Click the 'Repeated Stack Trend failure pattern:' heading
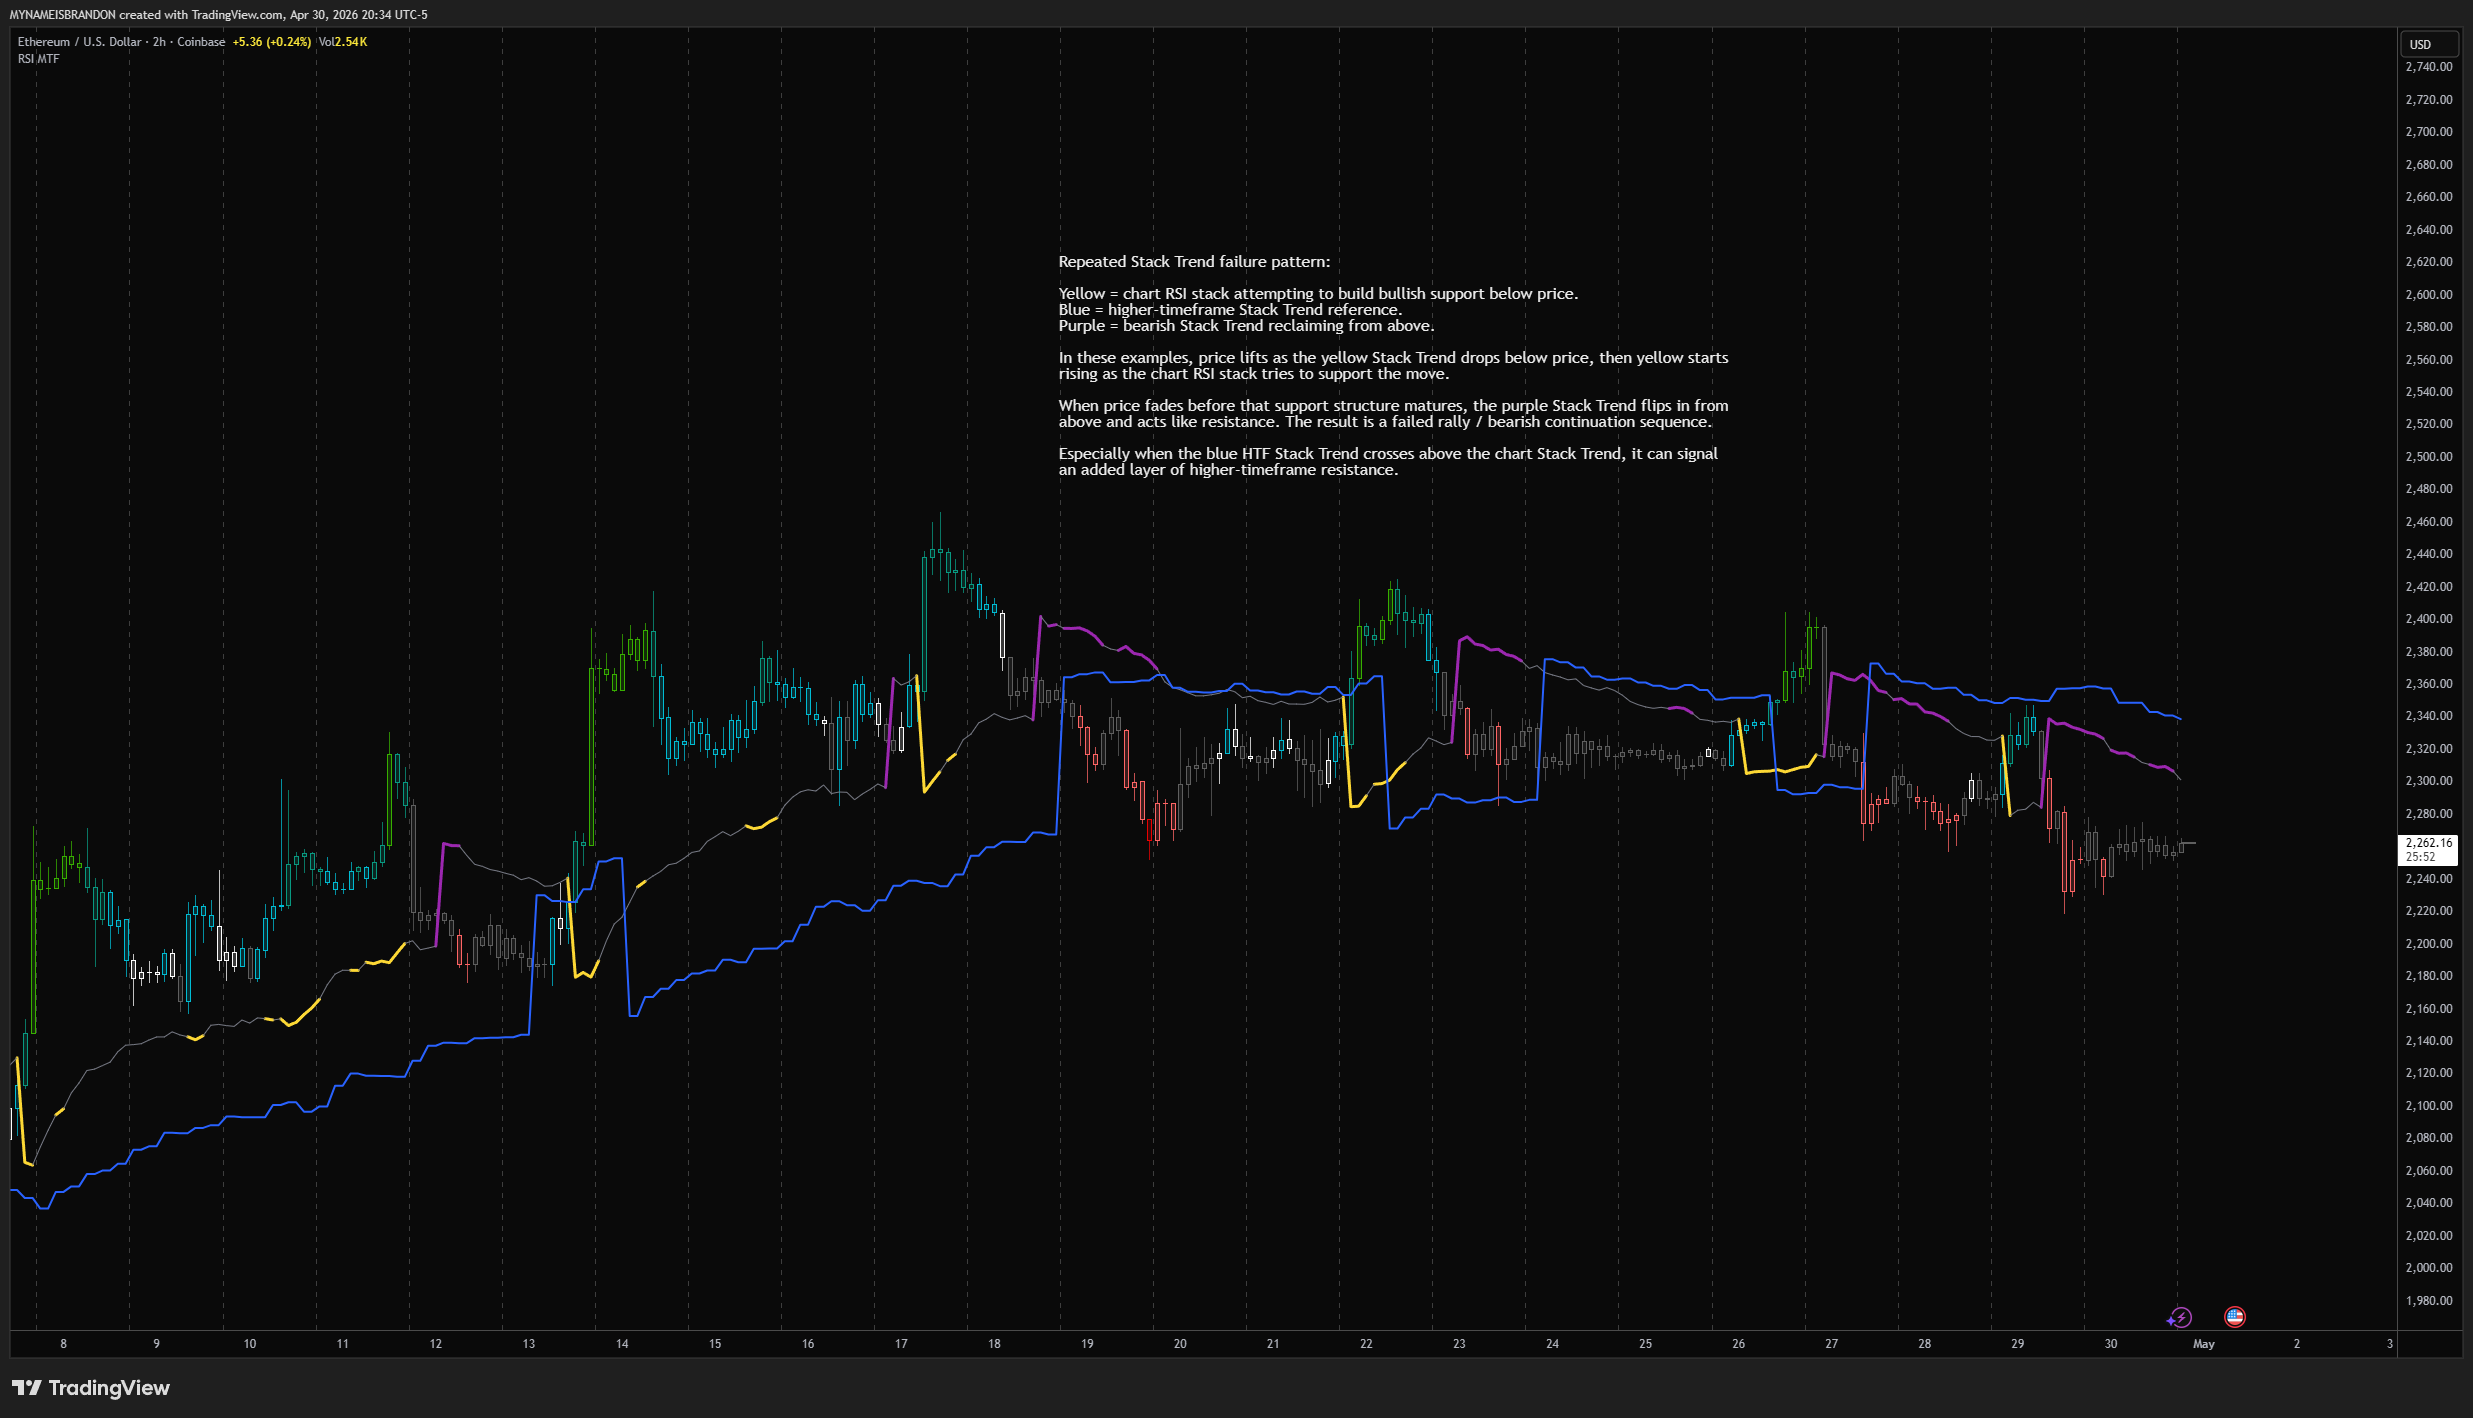The image size is (2473, 1418). 1194,262
